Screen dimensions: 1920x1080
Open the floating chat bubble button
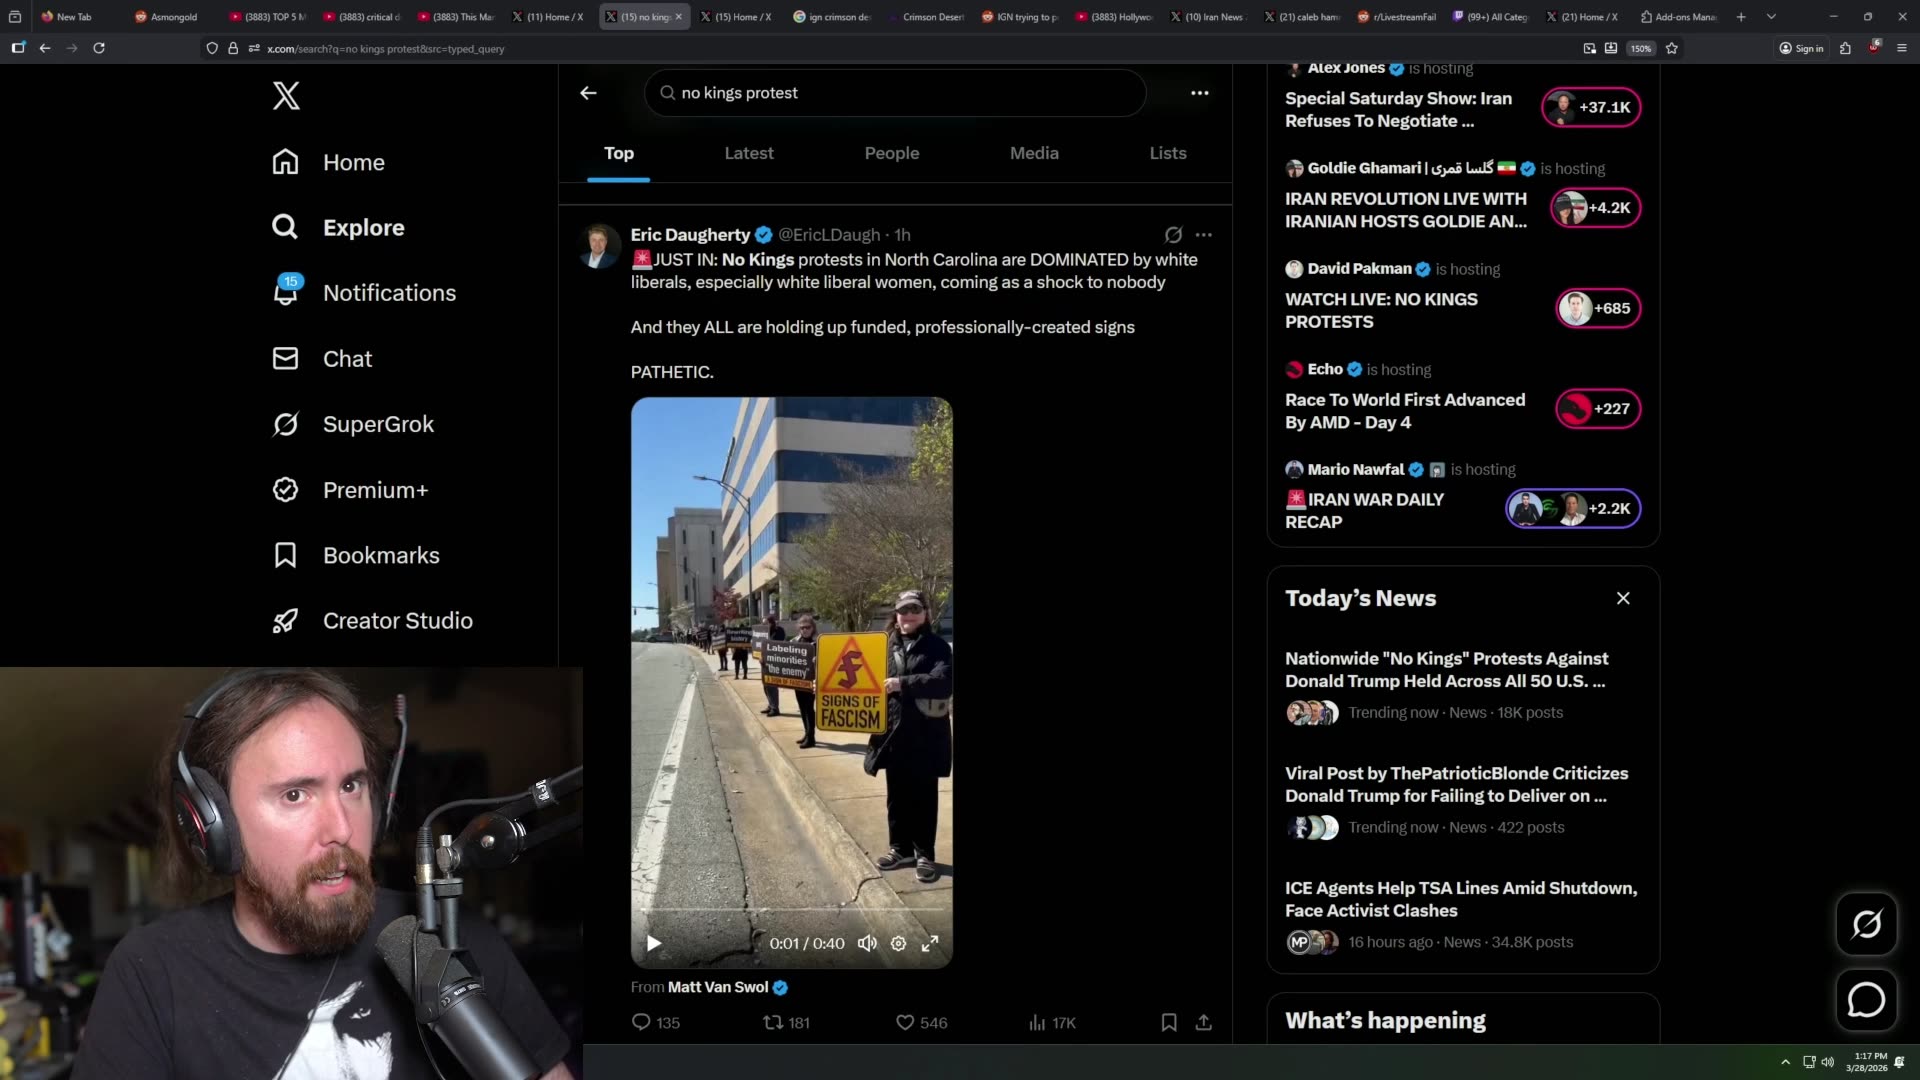pyautogui.click(x=1866, y=1000)
